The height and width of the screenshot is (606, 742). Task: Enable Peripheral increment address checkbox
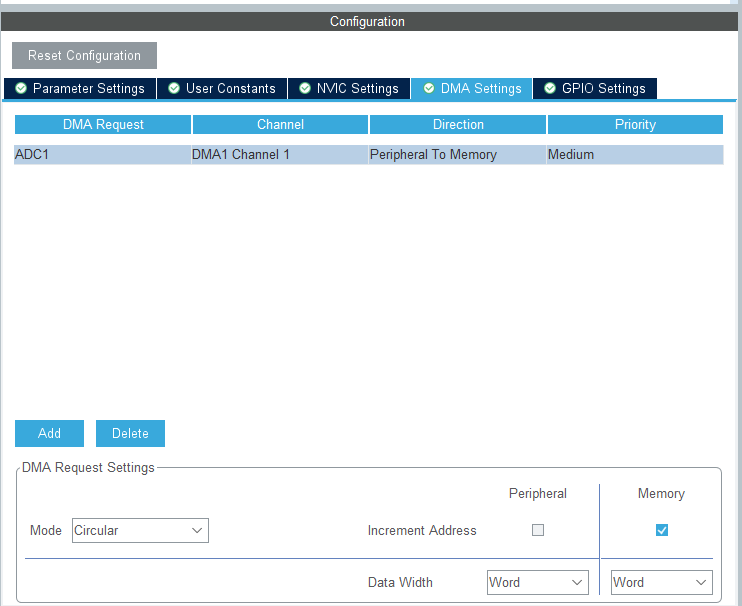coord(538,530)
